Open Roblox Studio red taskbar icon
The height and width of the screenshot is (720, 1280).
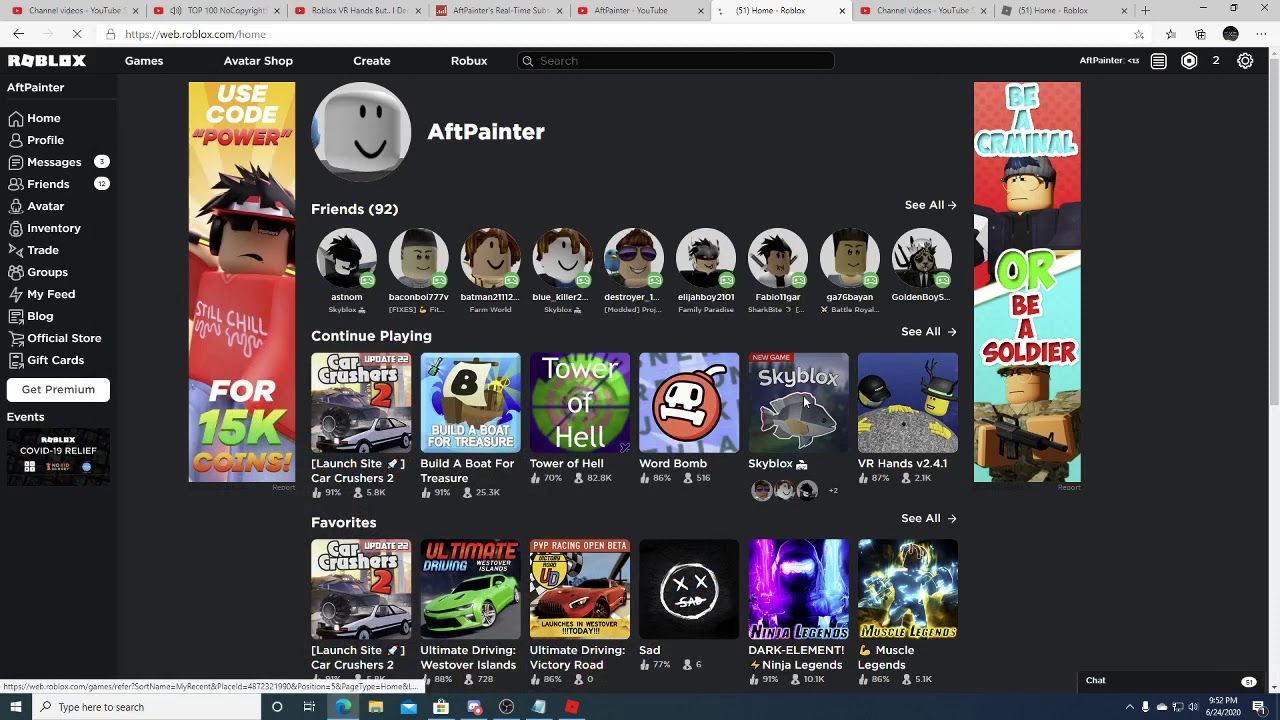[571, 707]
